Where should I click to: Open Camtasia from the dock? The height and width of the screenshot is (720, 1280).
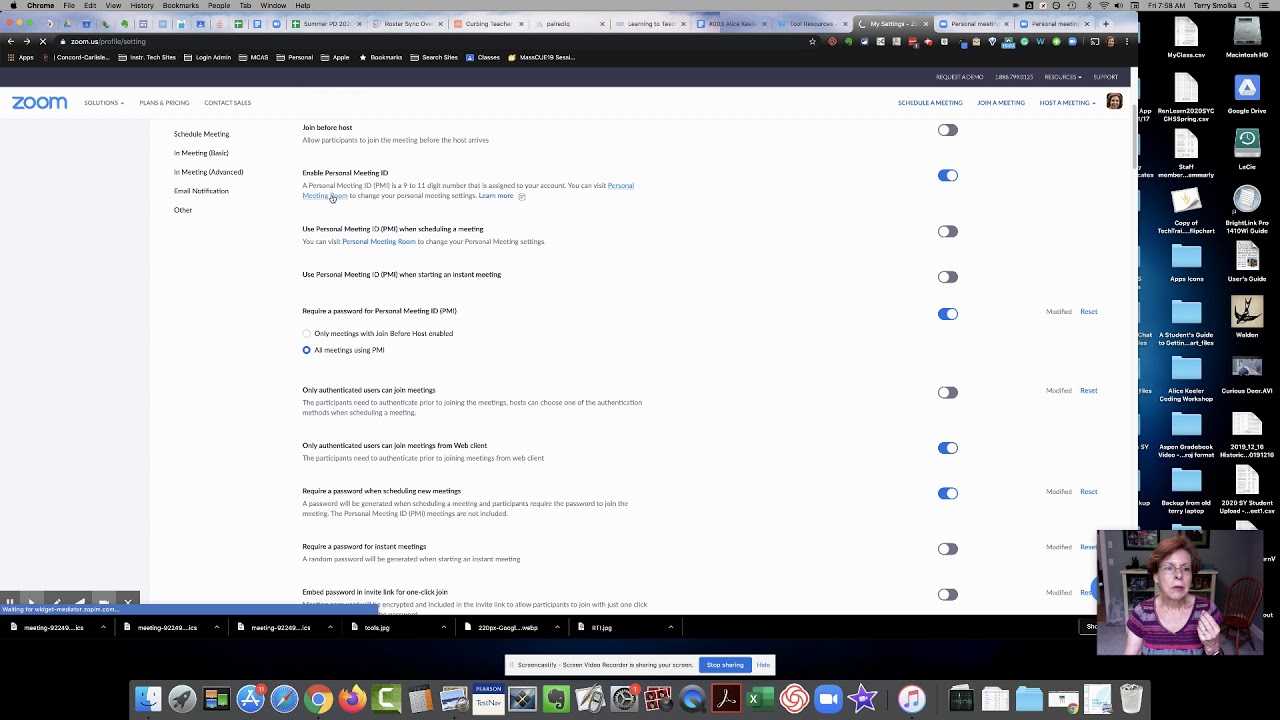point(386,698)
